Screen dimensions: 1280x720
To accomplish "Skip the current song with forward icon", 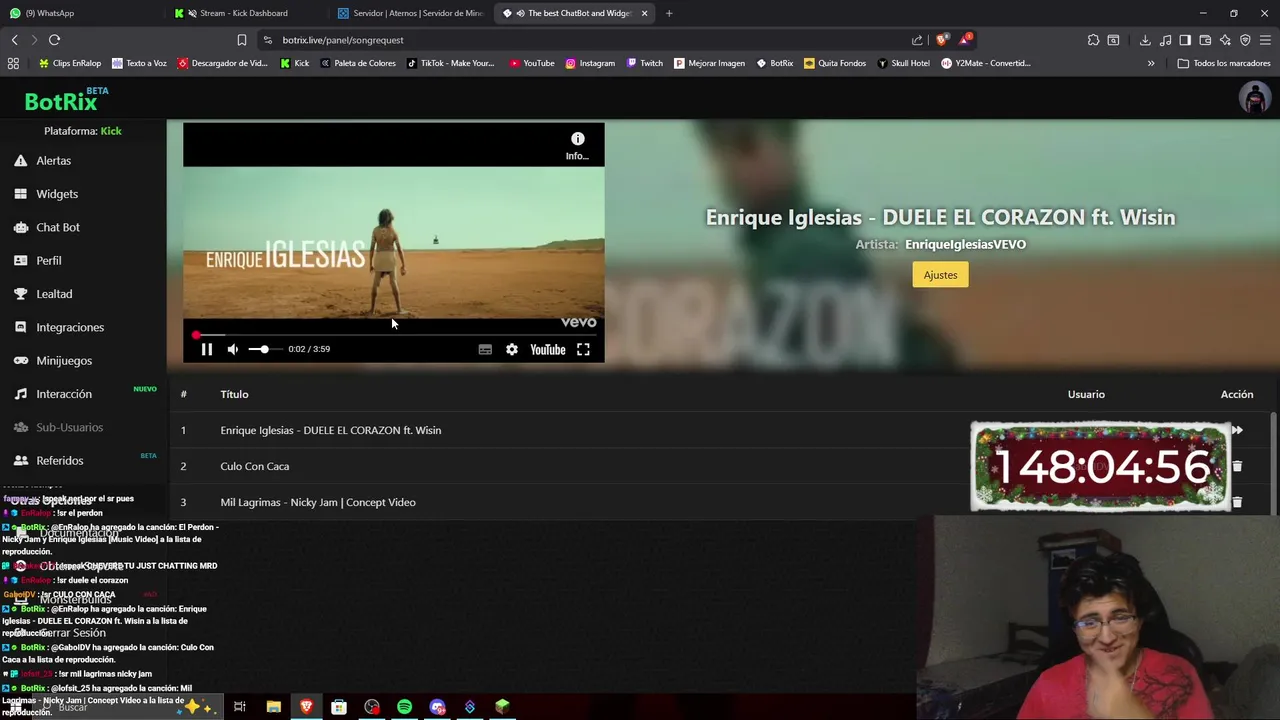I will click(1237, 430).
